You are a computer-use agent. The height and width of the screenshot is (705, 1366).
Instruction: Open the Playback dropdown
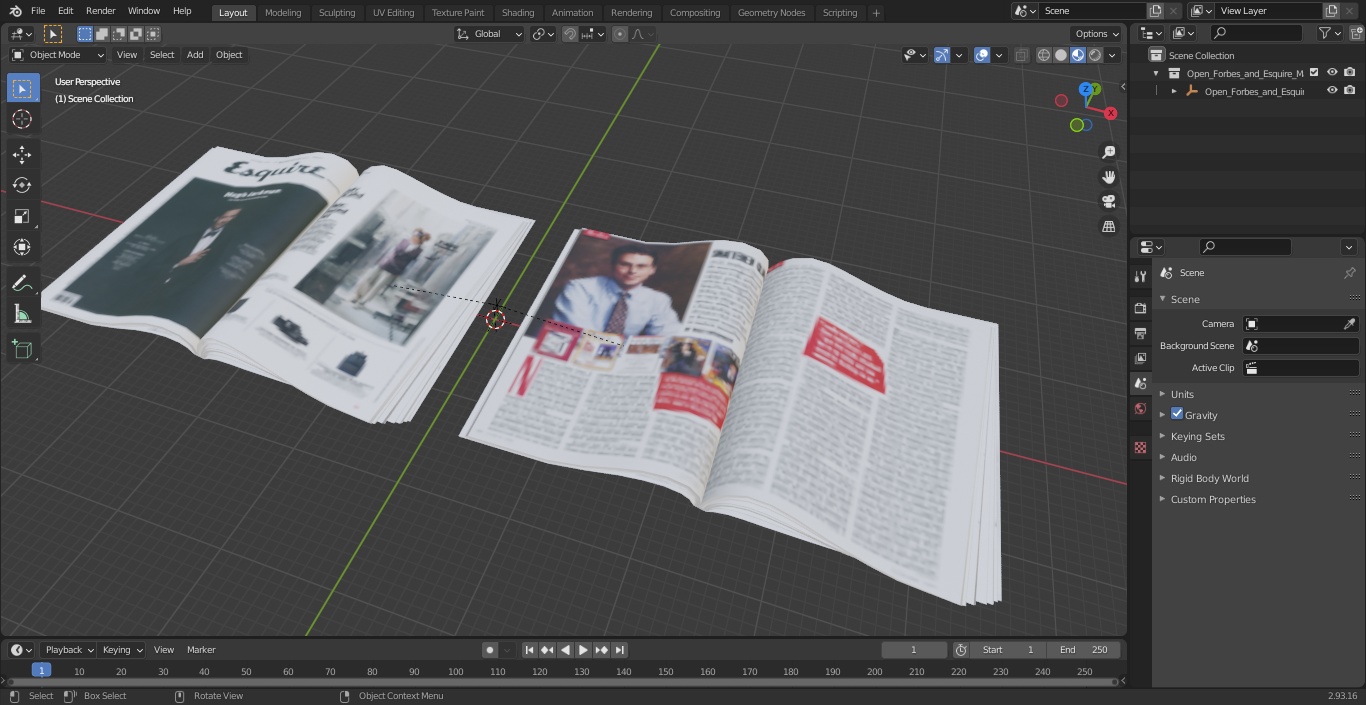pyautogui.click(x=69, y=650)
